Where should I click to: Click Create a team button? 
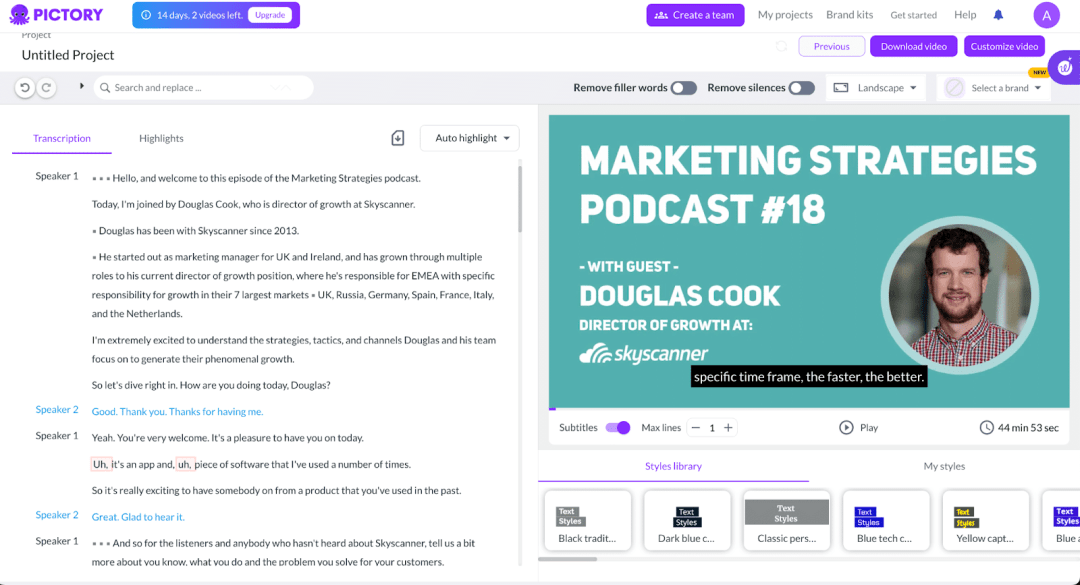click(x=695, y=15)
